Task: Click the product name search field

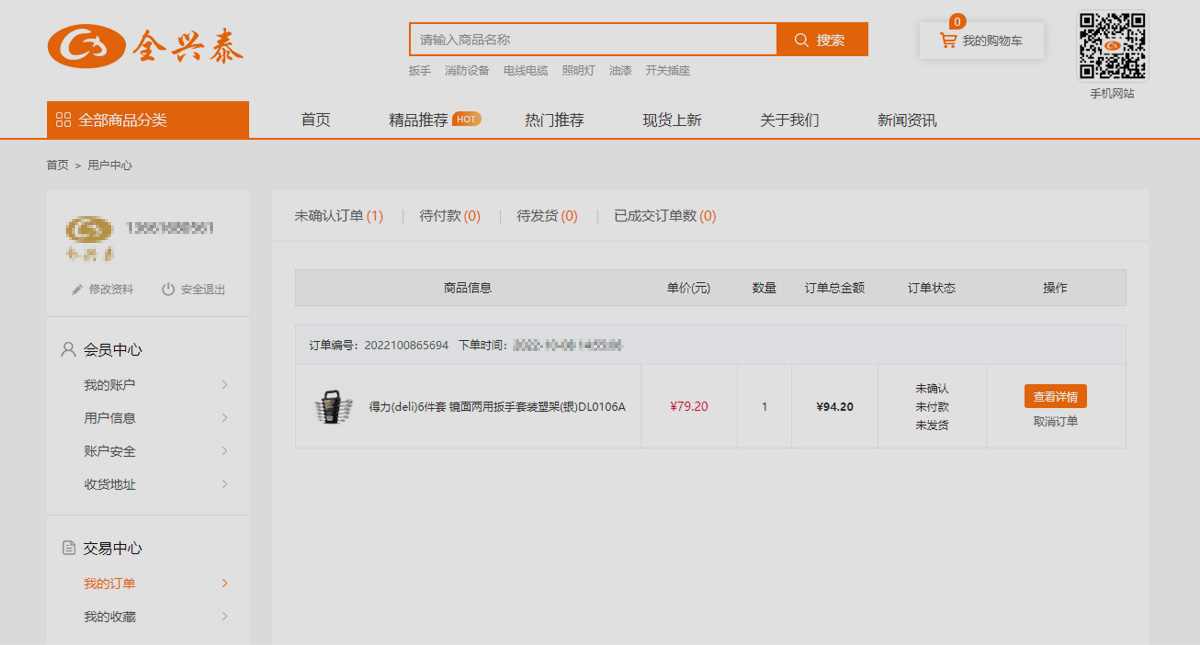Action: pyautogui.click(x=592, y=40)
